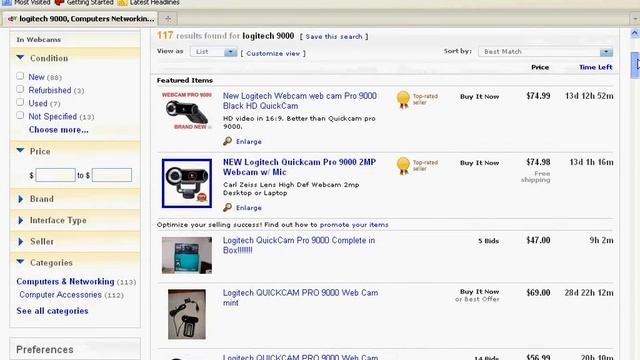Check the New condition checkbox

20,76
